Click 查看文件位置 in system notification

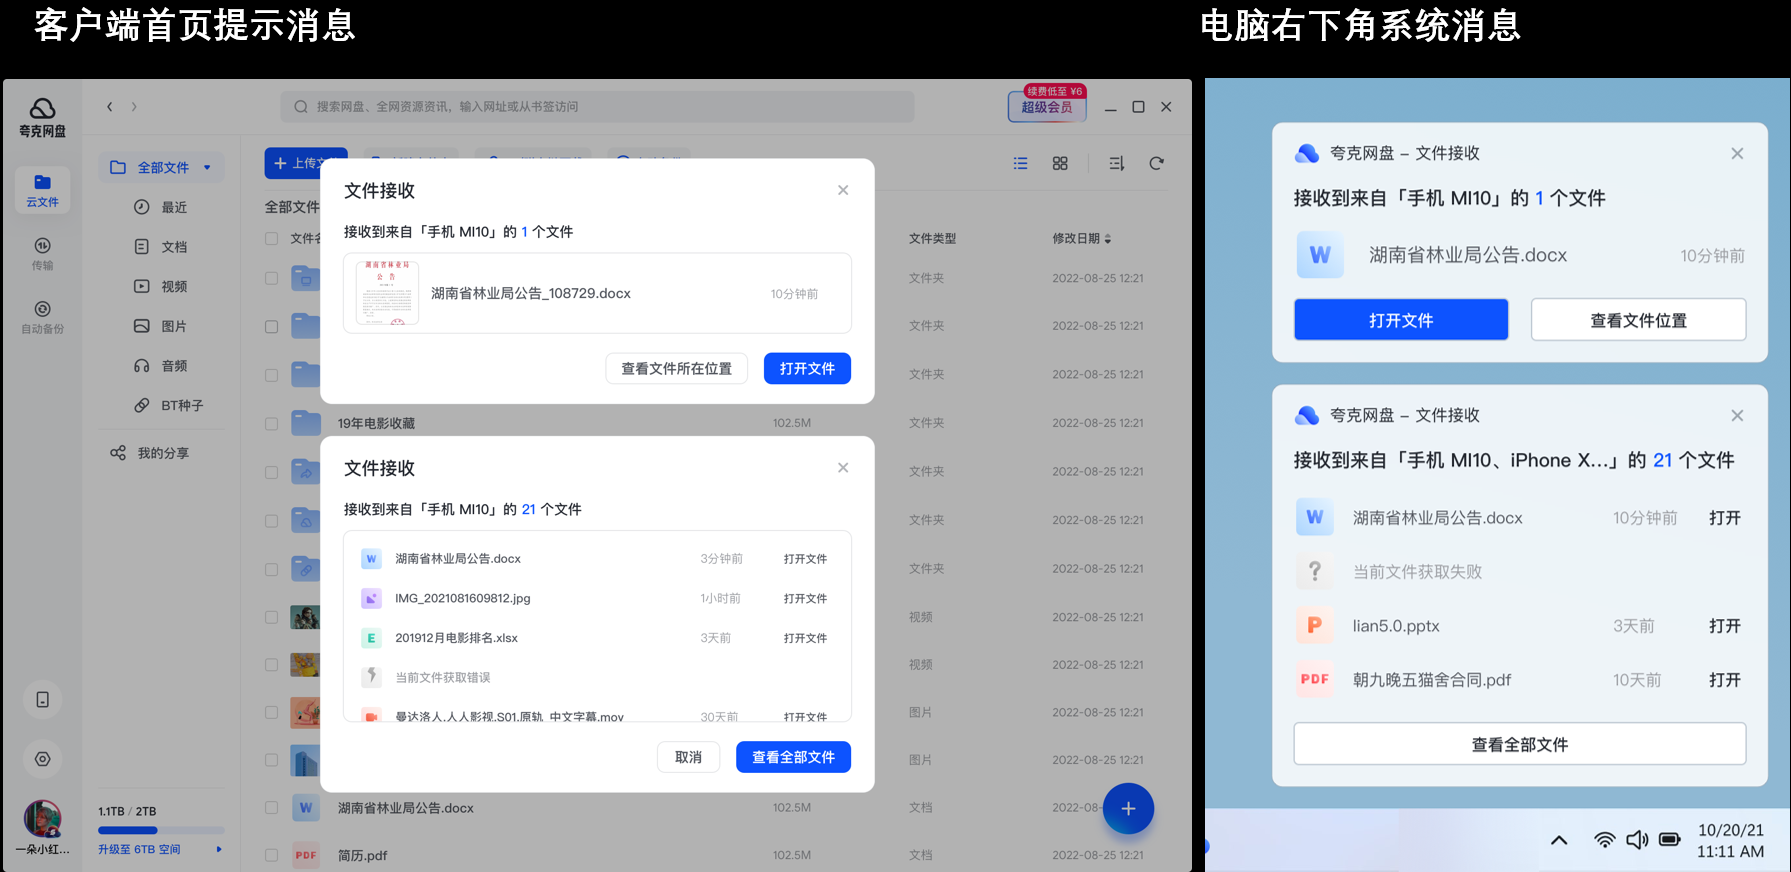click(x=1638, y=320)
